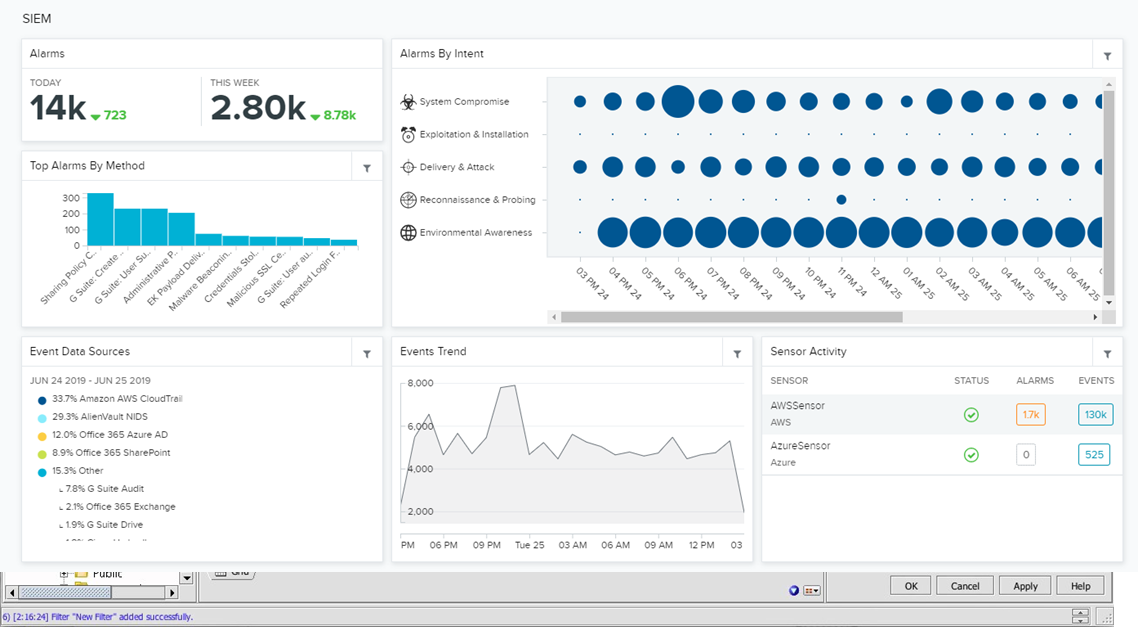Click the Reconnaissance & Probing bubble at 11 PM
Viewport: 1138px width, 627px height.
click(841, 200)
